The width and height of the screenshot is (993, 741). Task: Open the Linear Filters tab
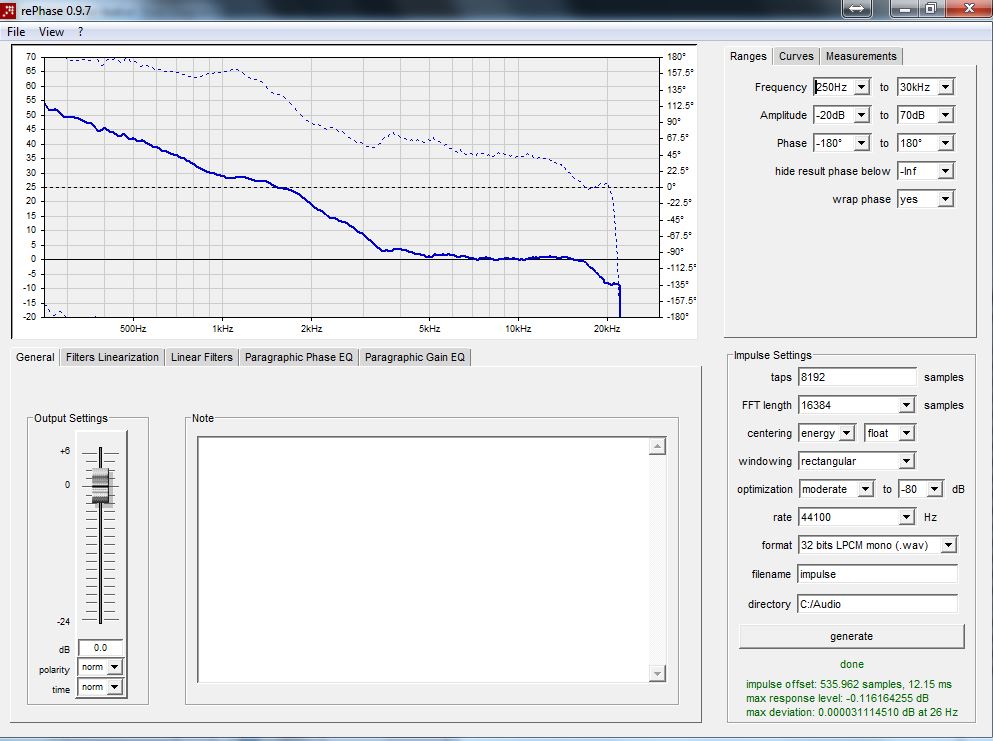(201, 357)
